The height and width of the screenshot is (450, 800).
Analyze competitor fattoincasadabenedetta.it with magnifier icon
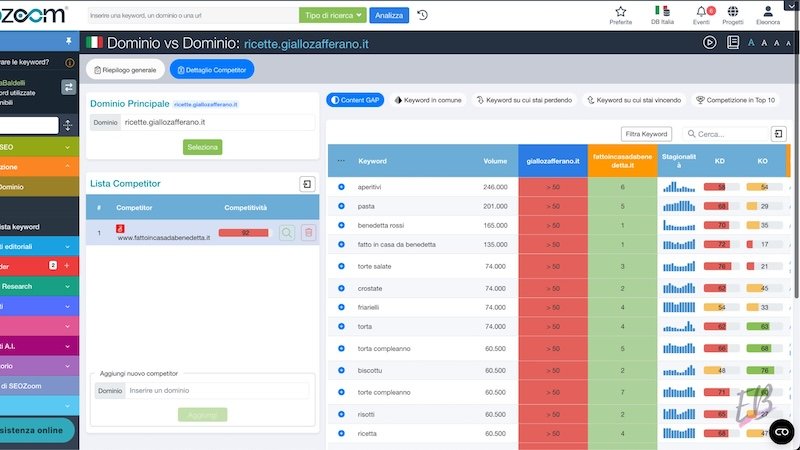tap(287, 233)
